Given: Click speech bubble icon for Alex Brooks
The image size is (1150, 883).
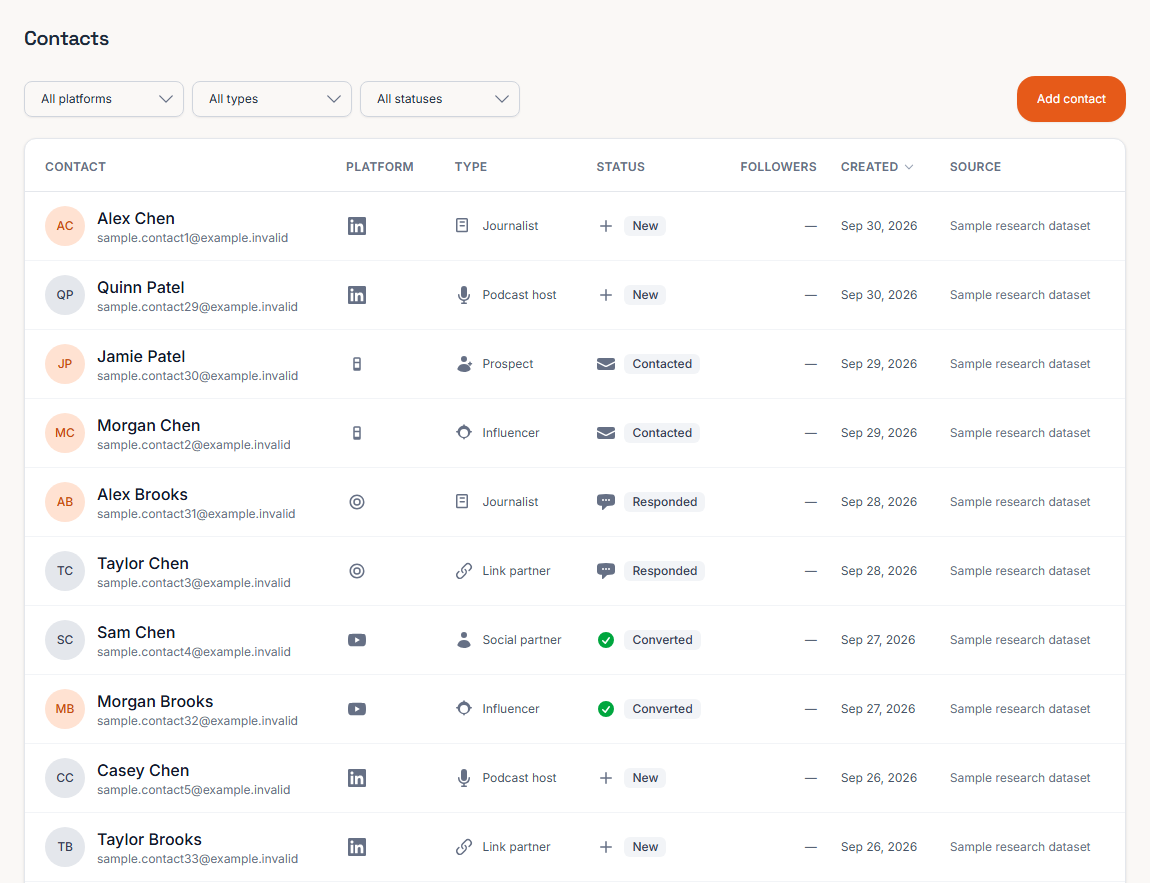Looking at the screenshot, I should point(606,502).
